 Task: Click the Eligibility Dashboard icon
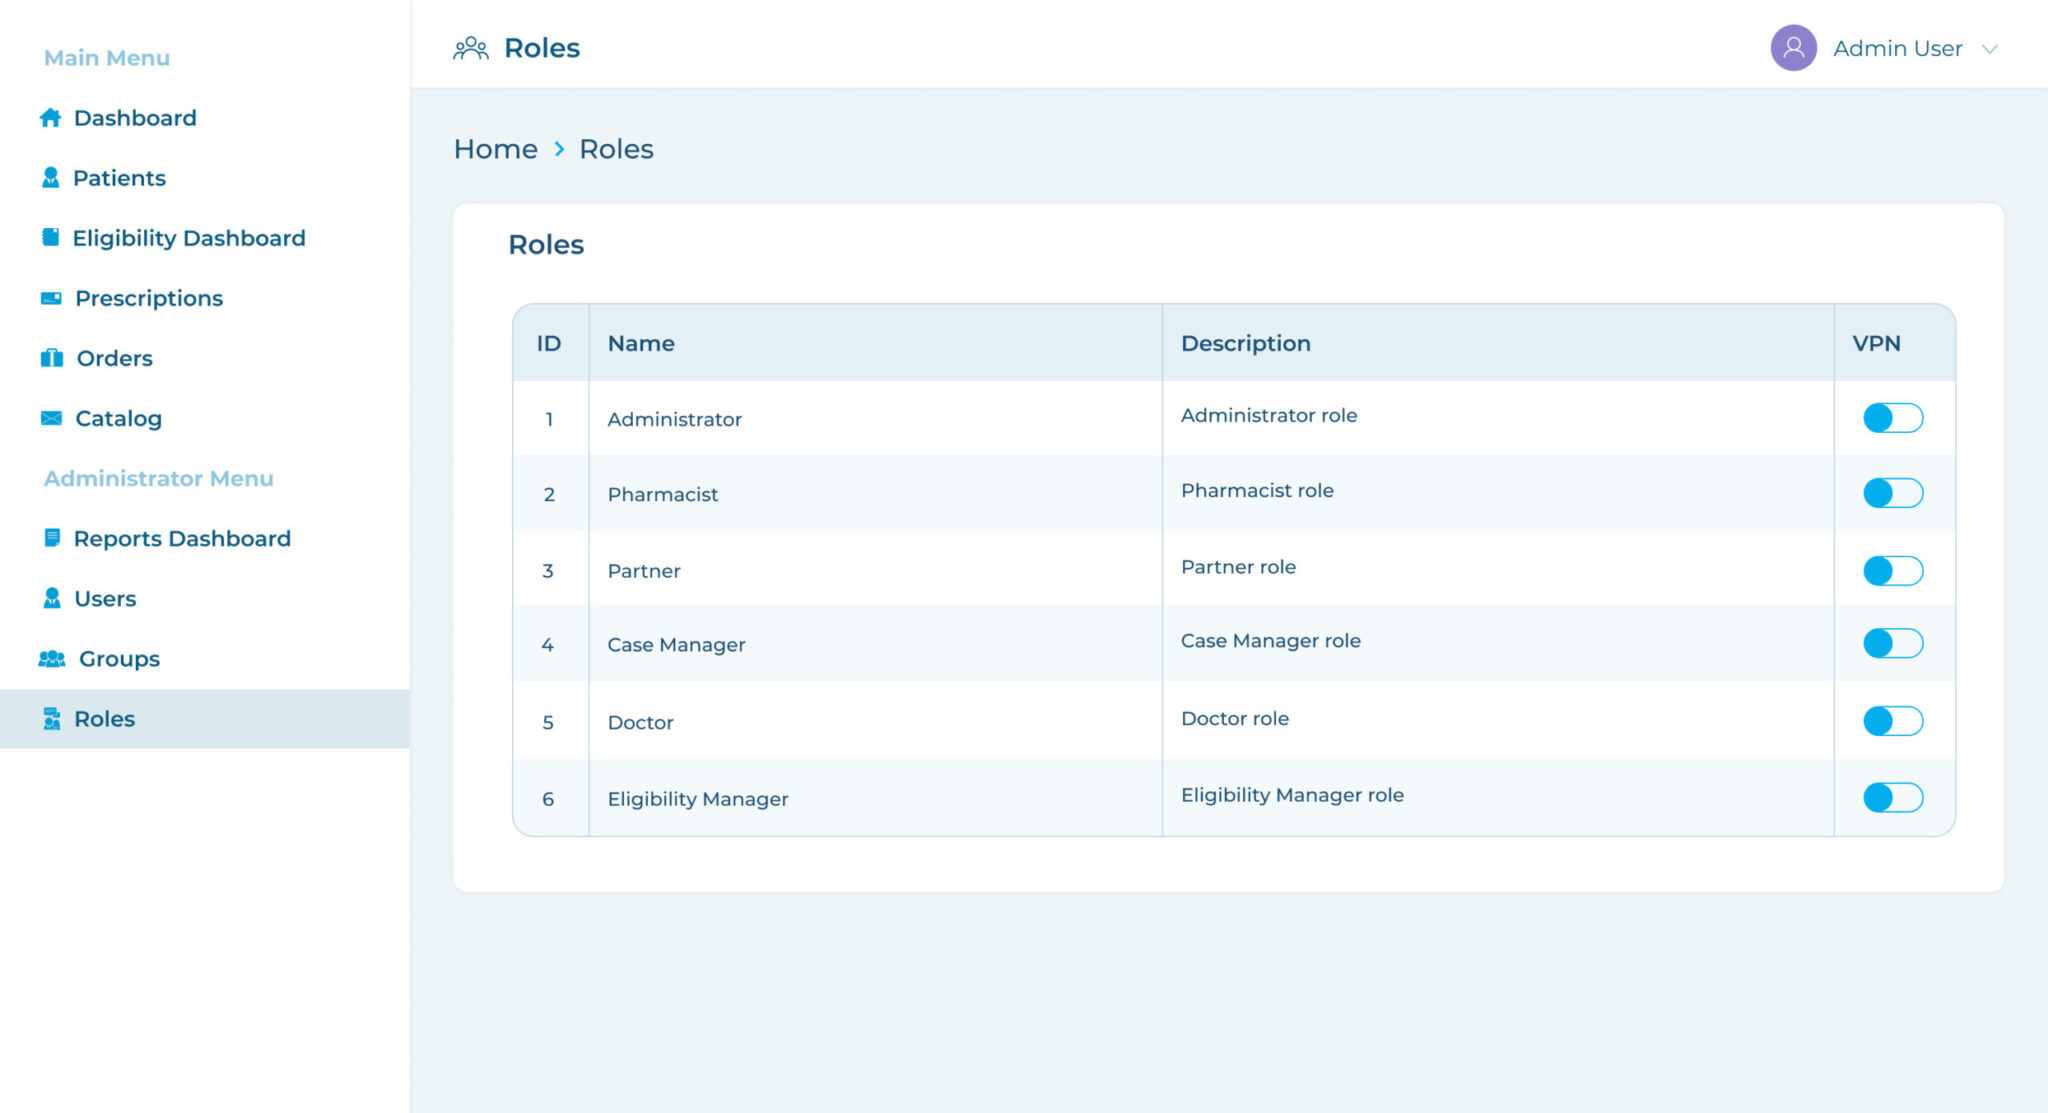[50, 237]
